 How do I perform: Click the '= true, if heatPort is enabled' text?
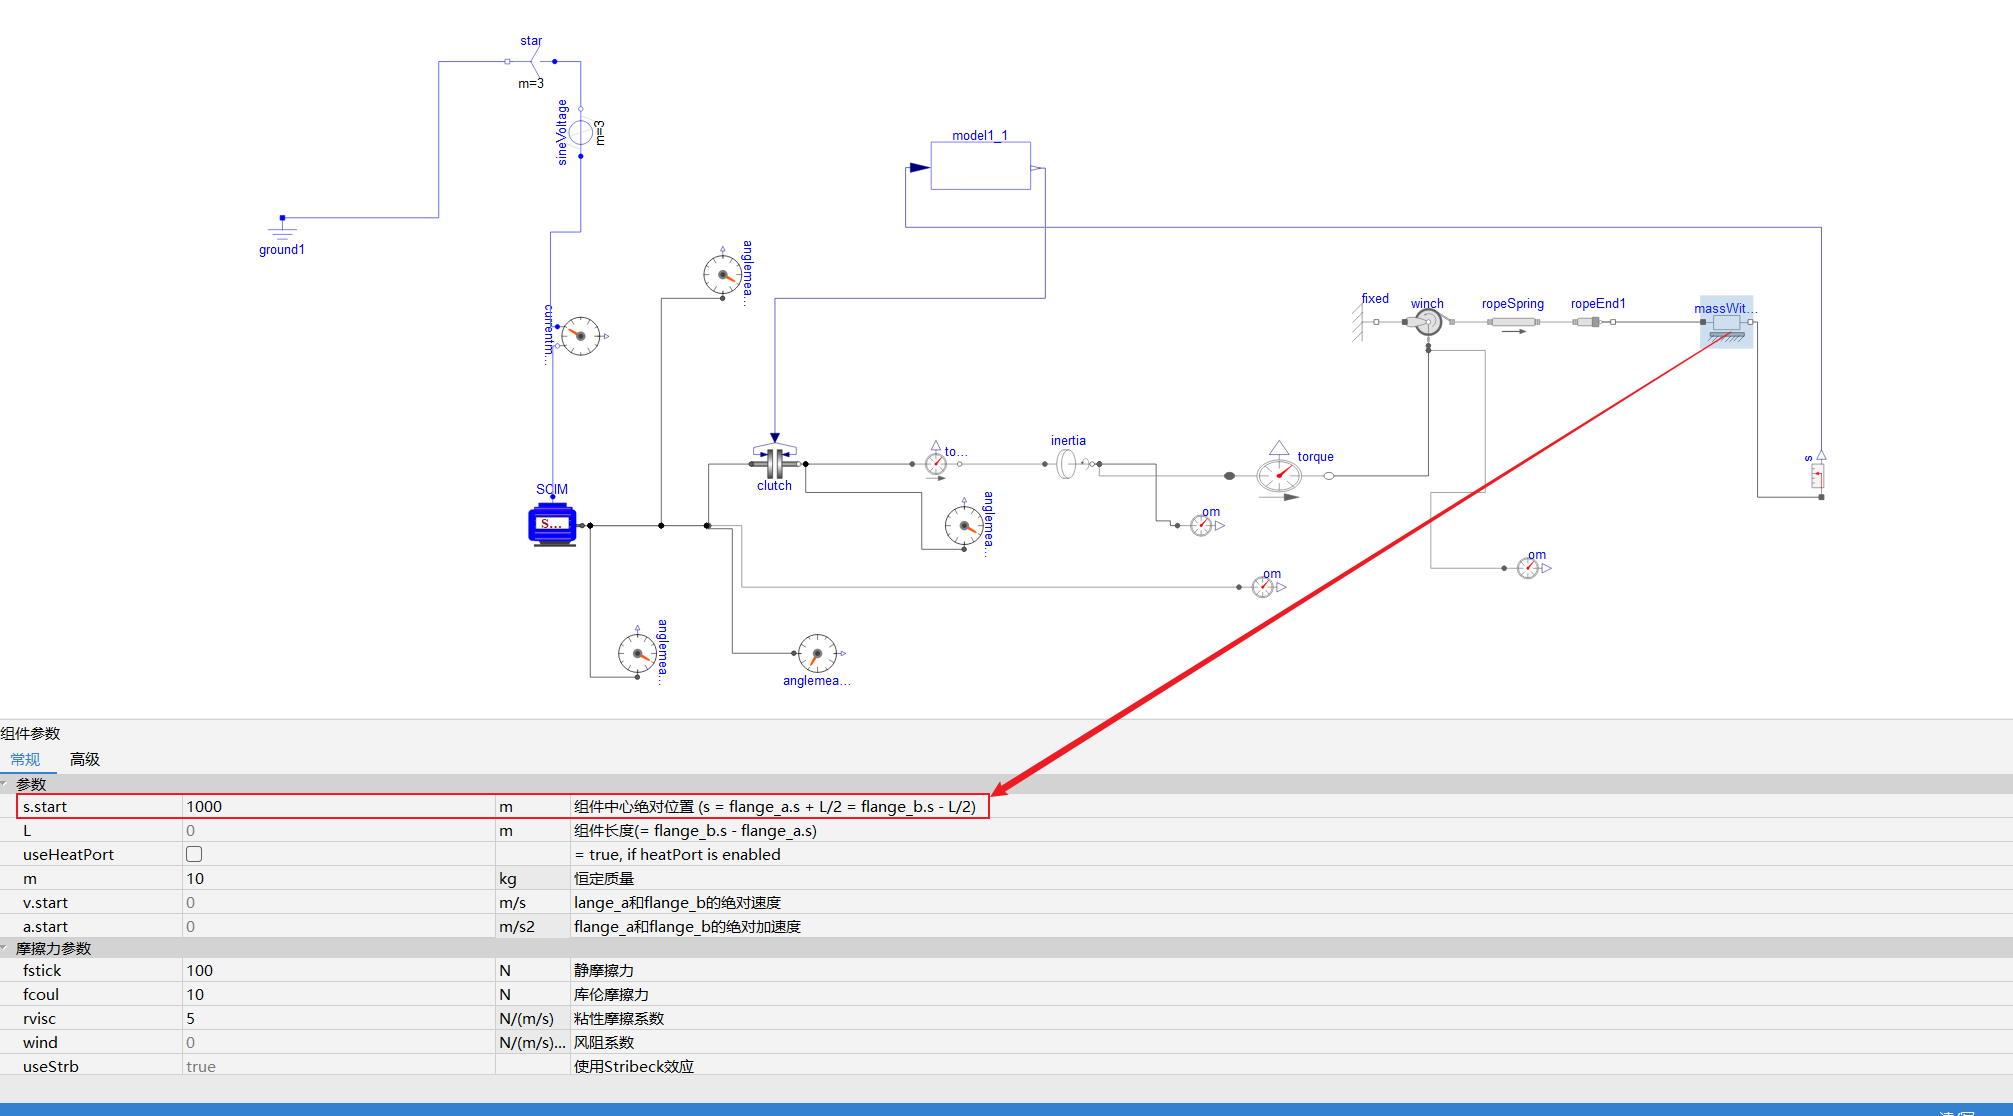click(677, 854)
